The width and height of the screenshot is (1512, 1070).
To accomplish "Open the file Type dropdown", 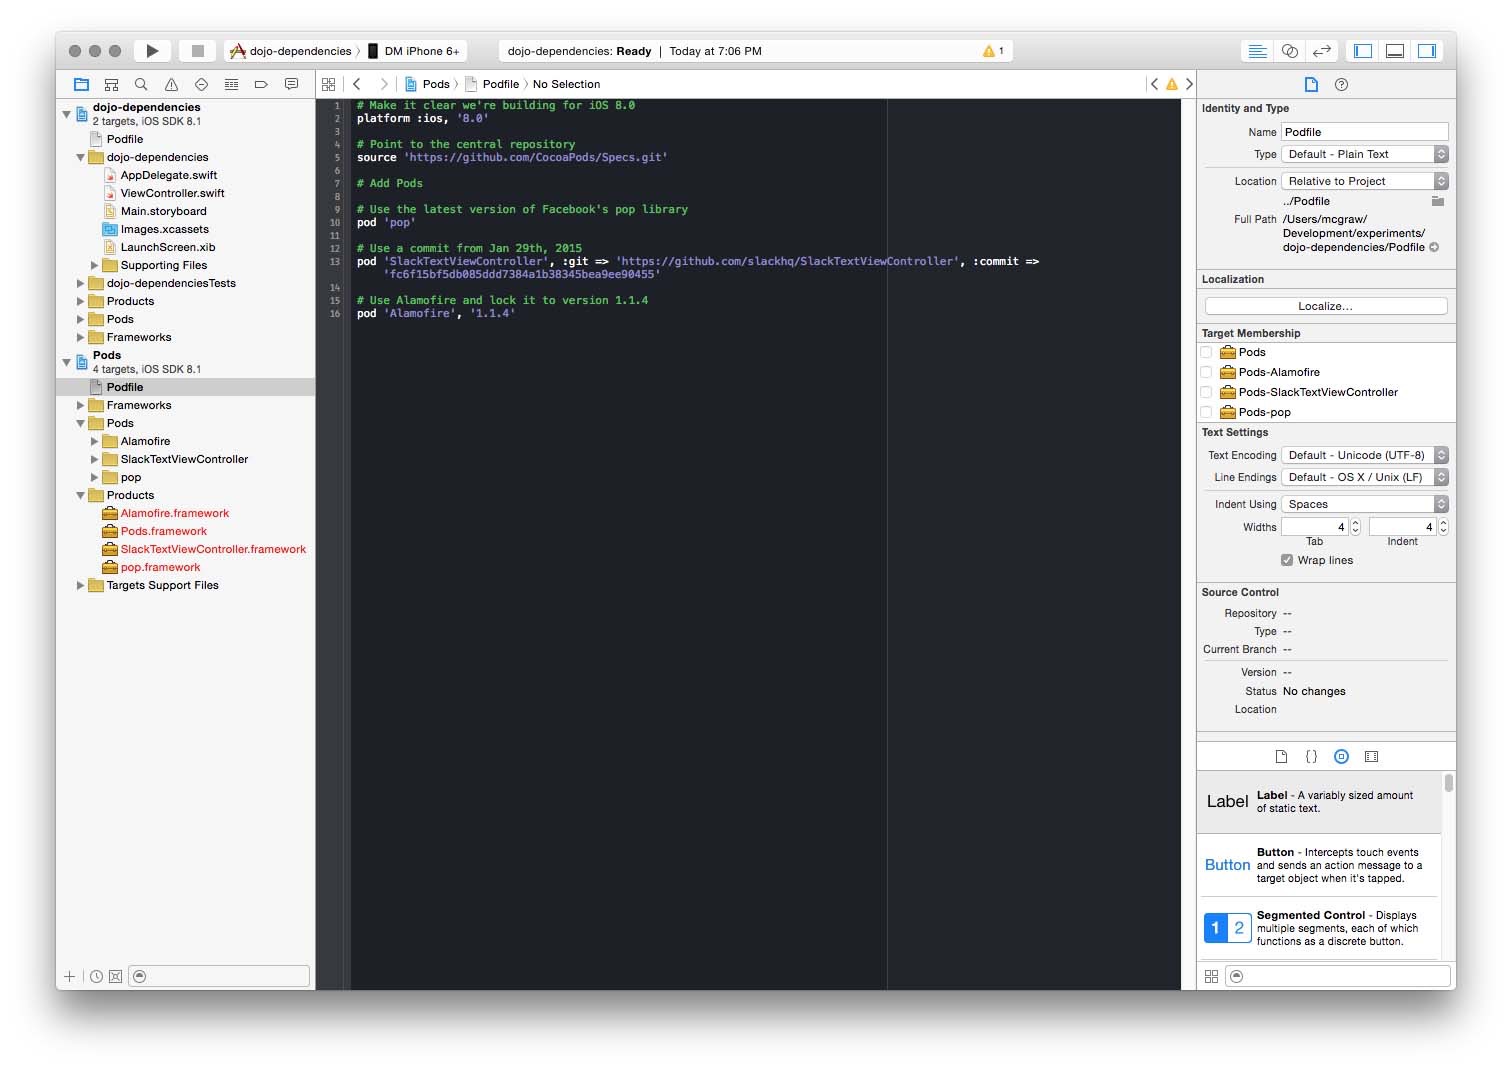I will click(1365, 154).
